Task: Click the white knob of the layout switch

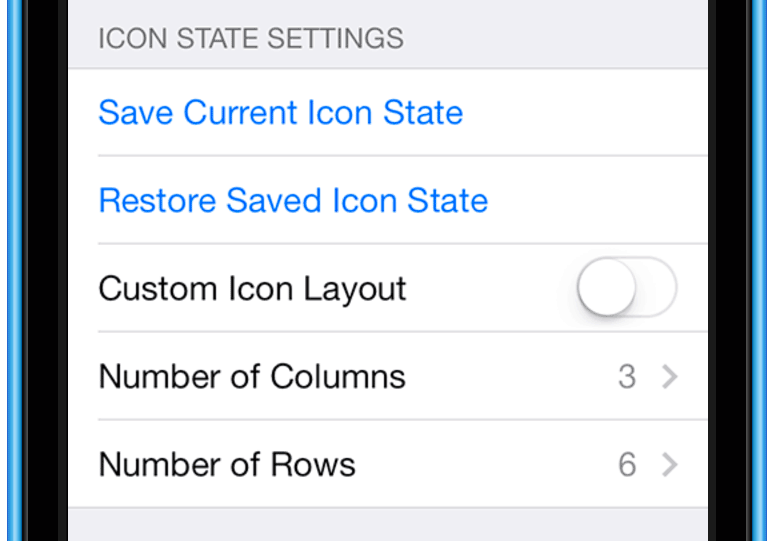Action: [x=607, y=288]
